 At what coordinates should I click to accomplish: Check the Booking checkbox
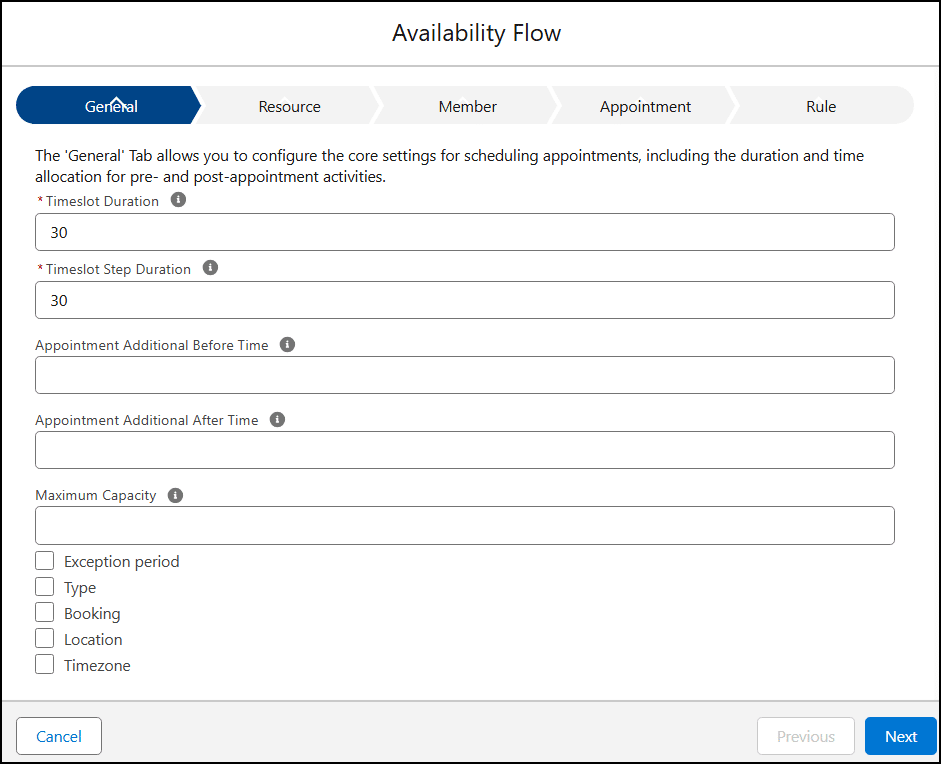(45, 613)
